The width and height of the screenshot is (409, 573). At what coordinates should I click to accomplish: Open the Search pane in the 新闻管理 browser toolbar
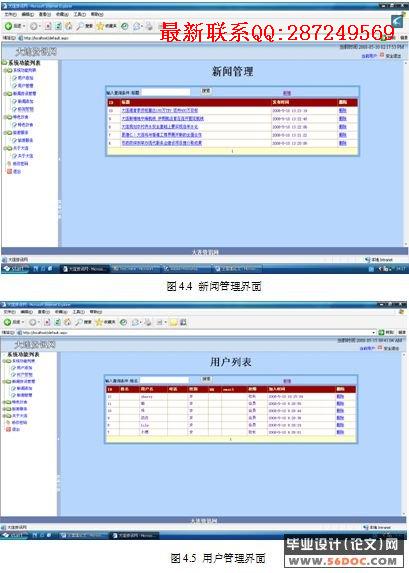(84, 26)
